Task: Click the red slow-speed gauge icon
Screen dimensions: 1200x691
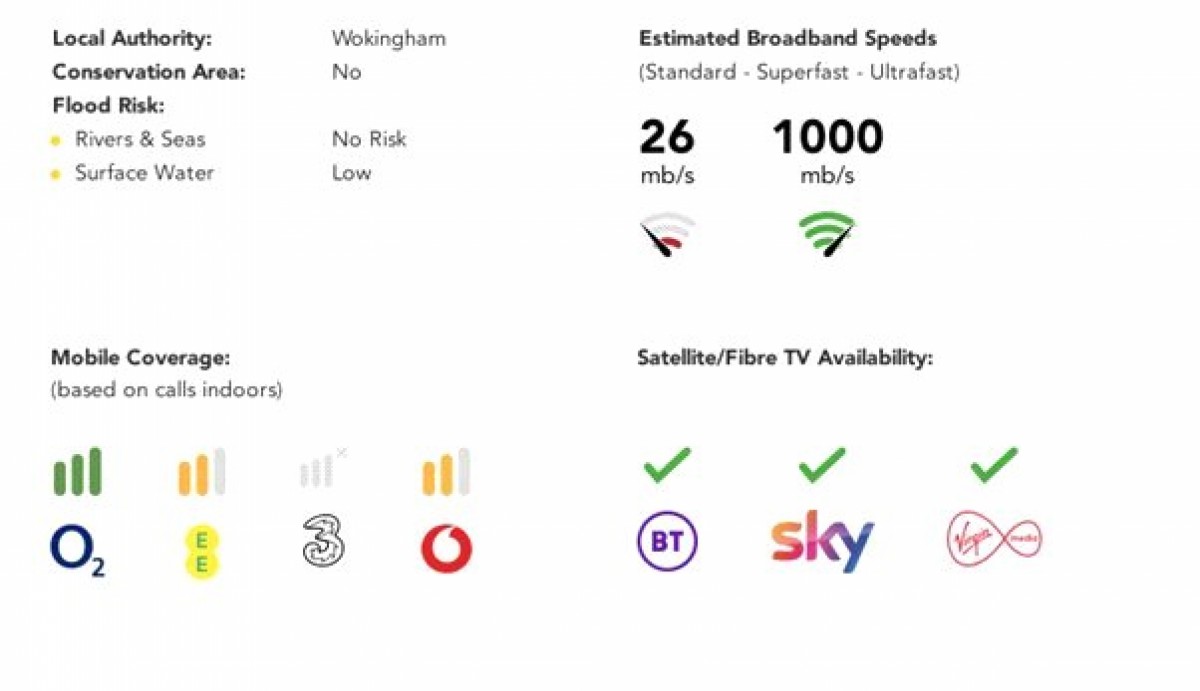Action: click(667, 234)
